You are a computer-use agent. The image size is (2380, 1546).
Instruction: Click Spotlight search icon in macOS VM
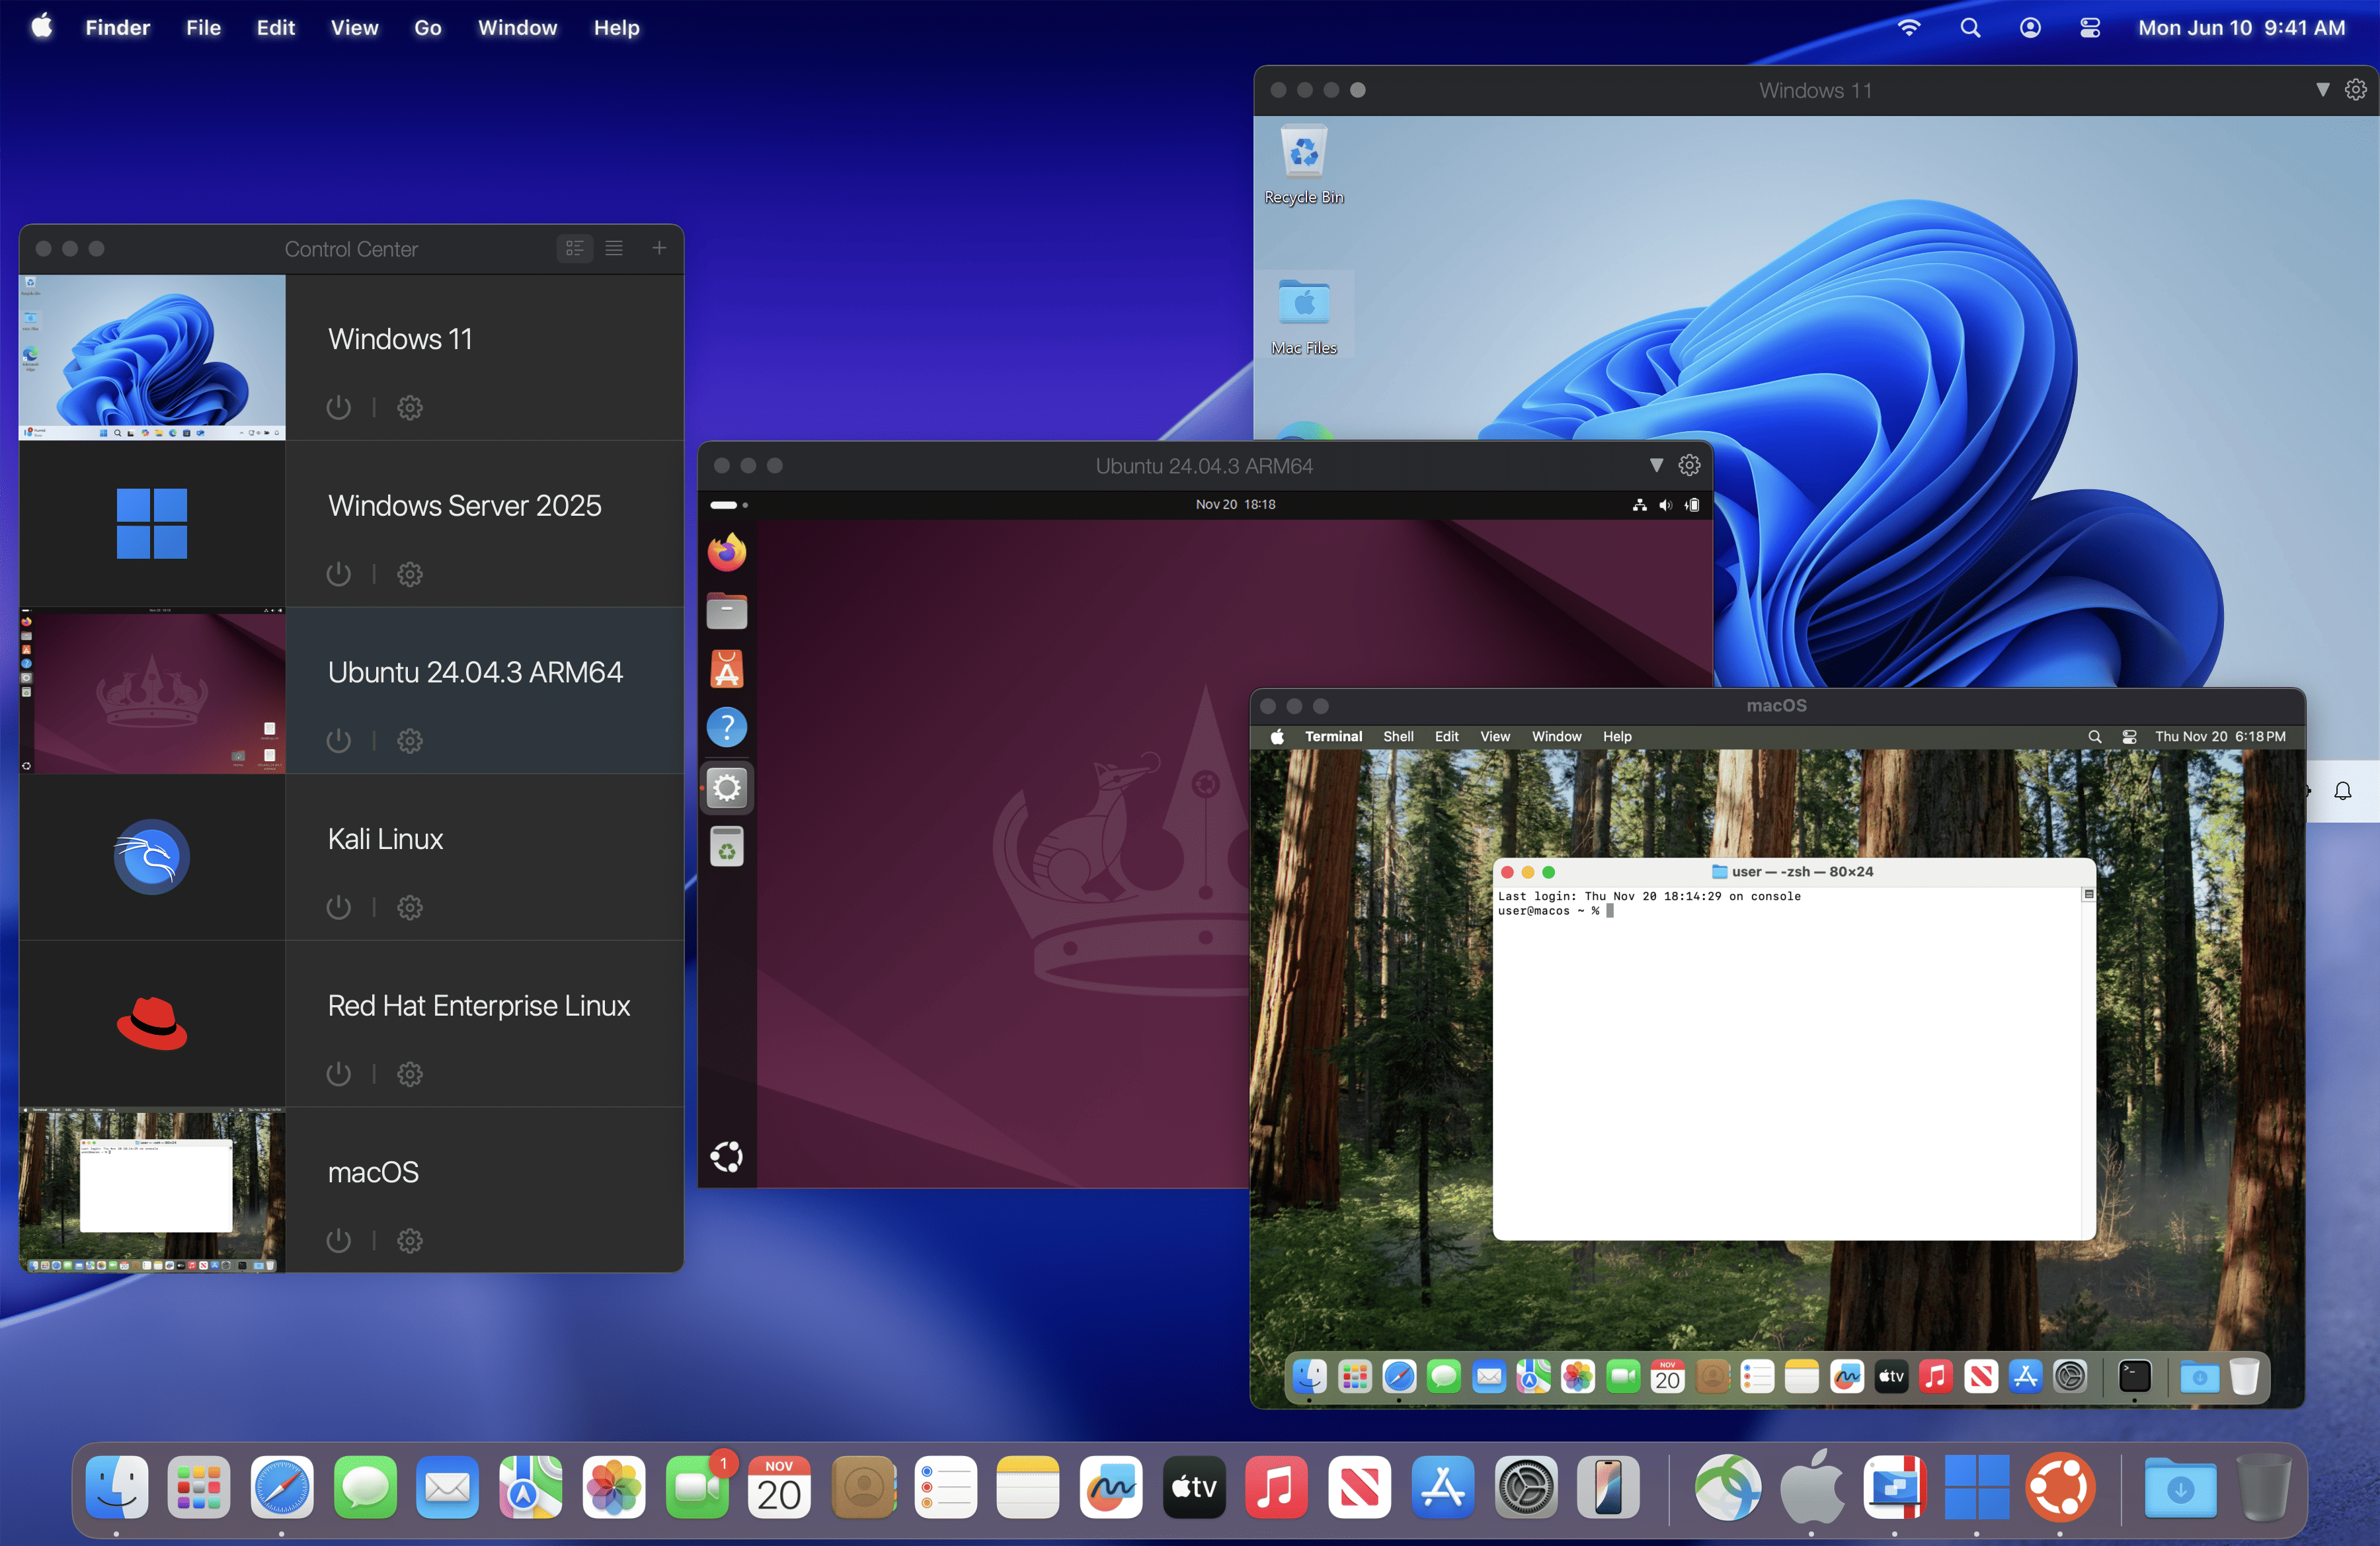2094,737
